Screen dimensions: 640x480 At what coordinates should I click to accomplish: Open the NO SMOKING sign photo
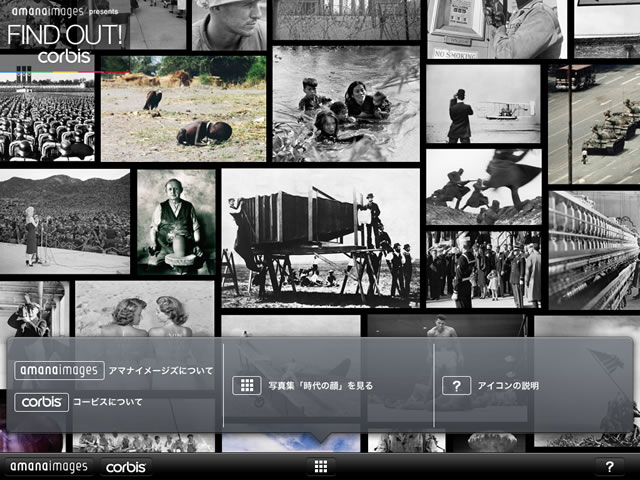click(x=497, y=29)
